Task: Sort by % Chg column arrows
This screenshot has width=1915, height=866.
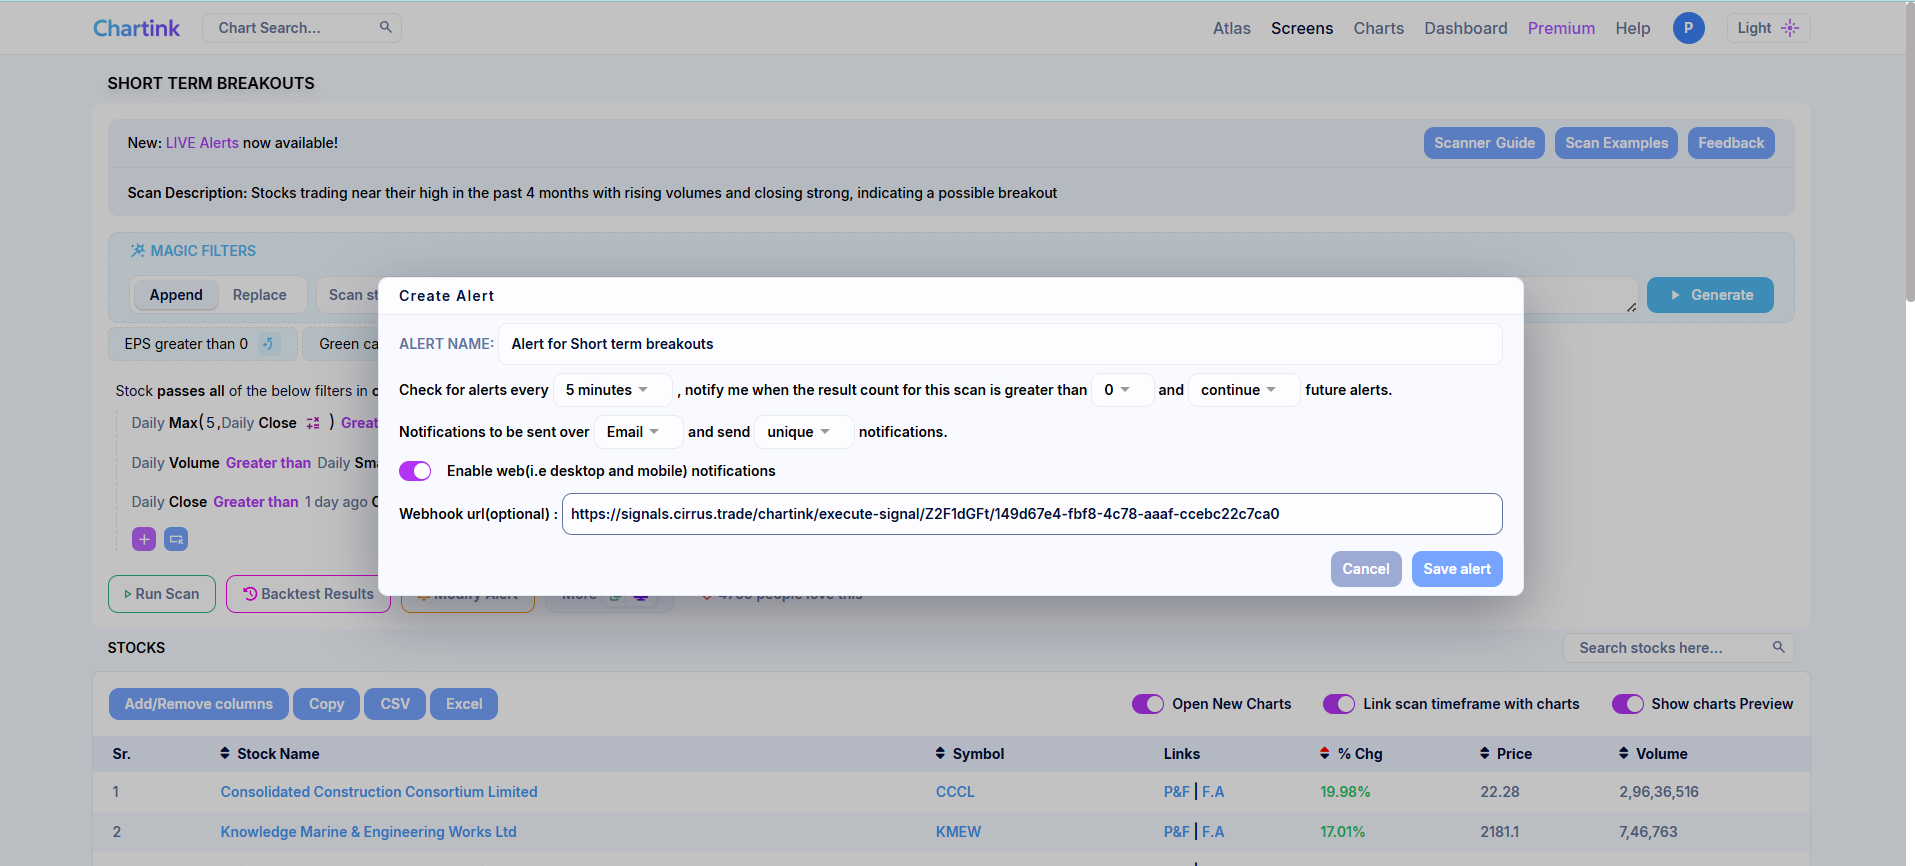Action: tap(1325, 753)
